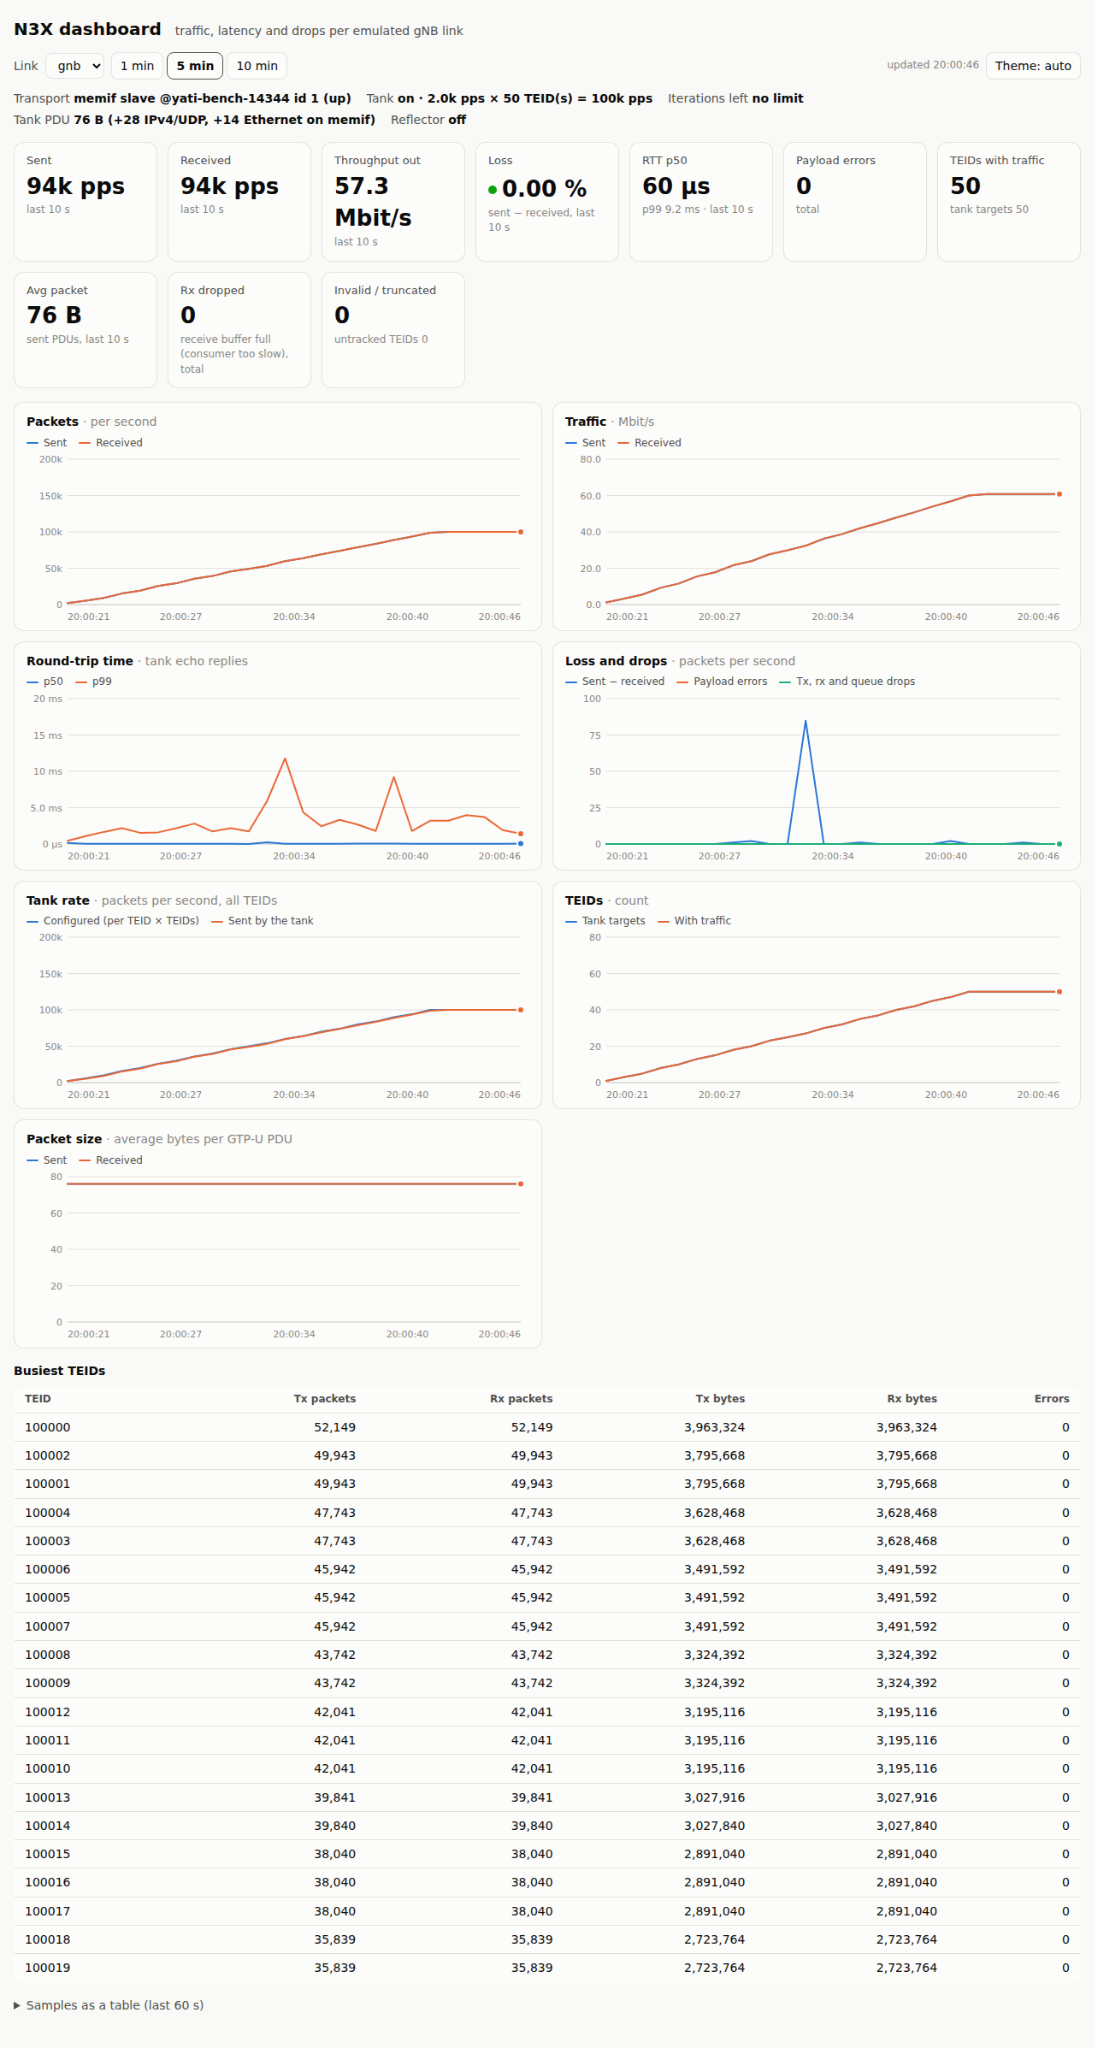This screenshot has height=2048, width=1094.
Task: Toggle p99 legend in Round-trip time chart
Action: point(94,682)
